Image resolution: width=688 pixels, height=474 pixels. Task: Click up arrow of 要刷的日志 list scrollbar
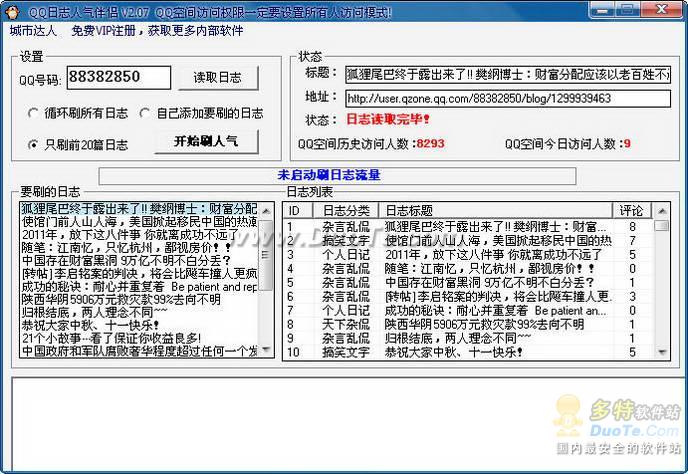pos(265,211)
